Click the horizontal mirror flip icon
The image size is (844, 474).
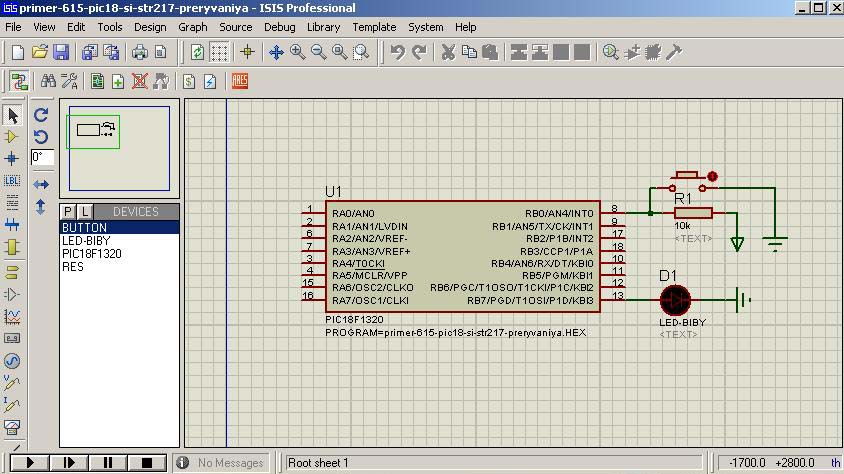click(41, 185)
